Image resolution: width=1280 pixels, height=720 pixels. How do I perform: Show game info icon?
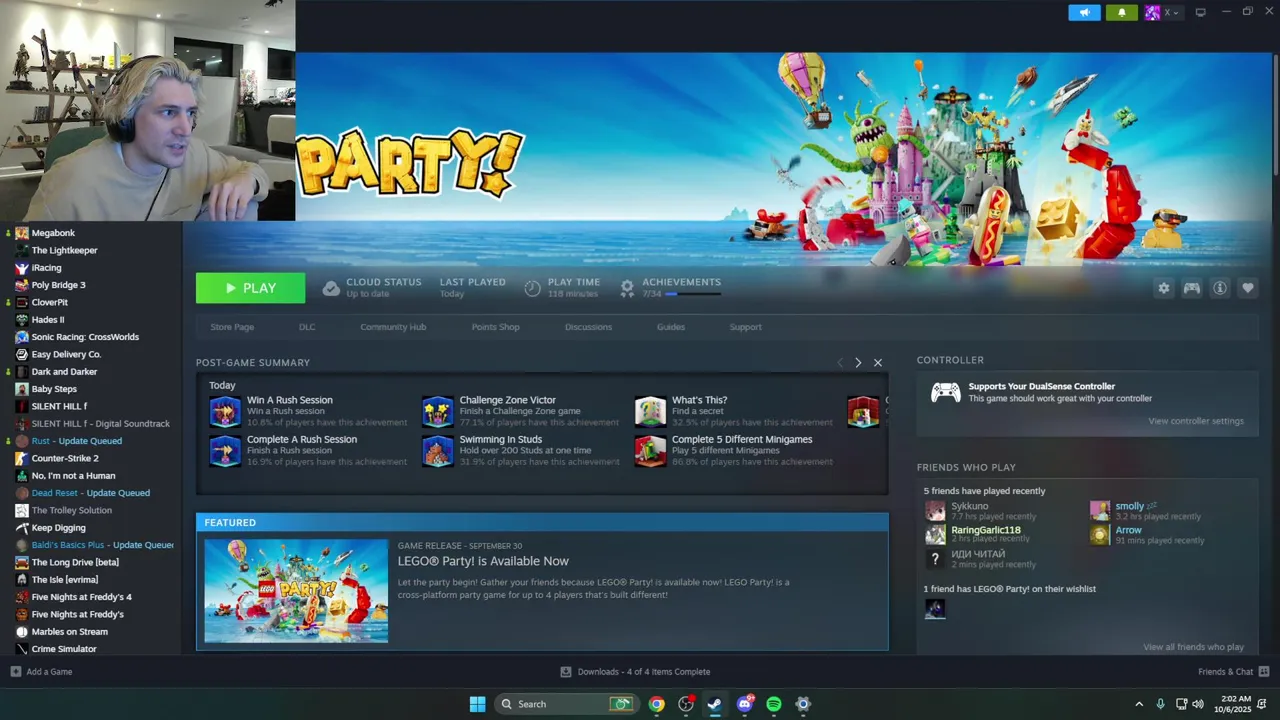[1219, 288]
